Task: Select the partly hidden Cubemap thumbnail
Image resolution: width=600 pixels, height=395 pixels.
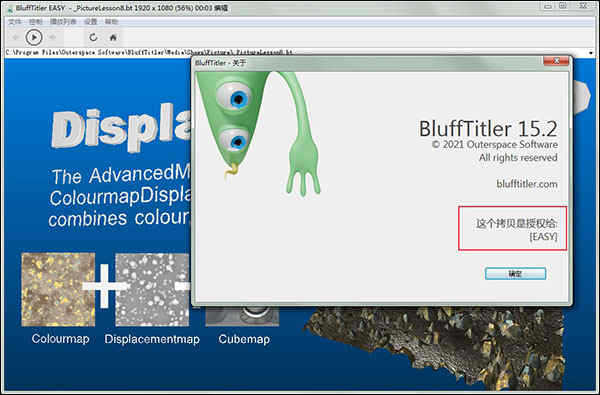Action: (x=242, y=317)
